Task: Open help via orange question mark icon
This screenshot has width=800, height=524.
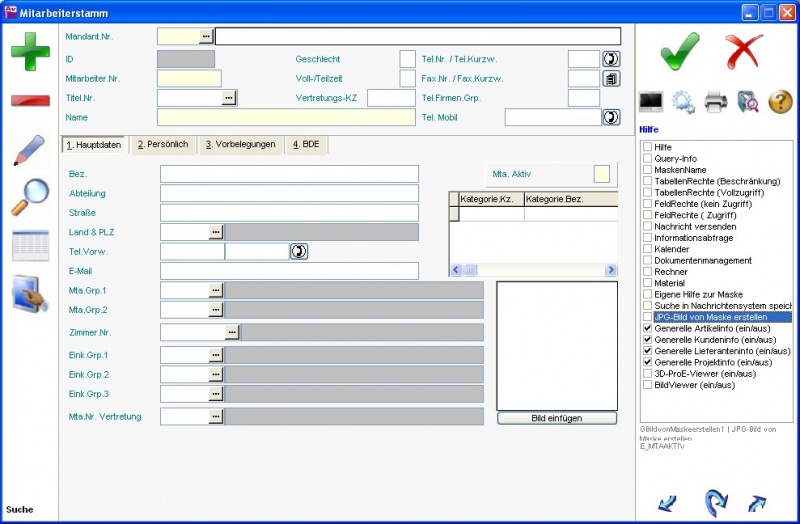Action: [780, 102]
